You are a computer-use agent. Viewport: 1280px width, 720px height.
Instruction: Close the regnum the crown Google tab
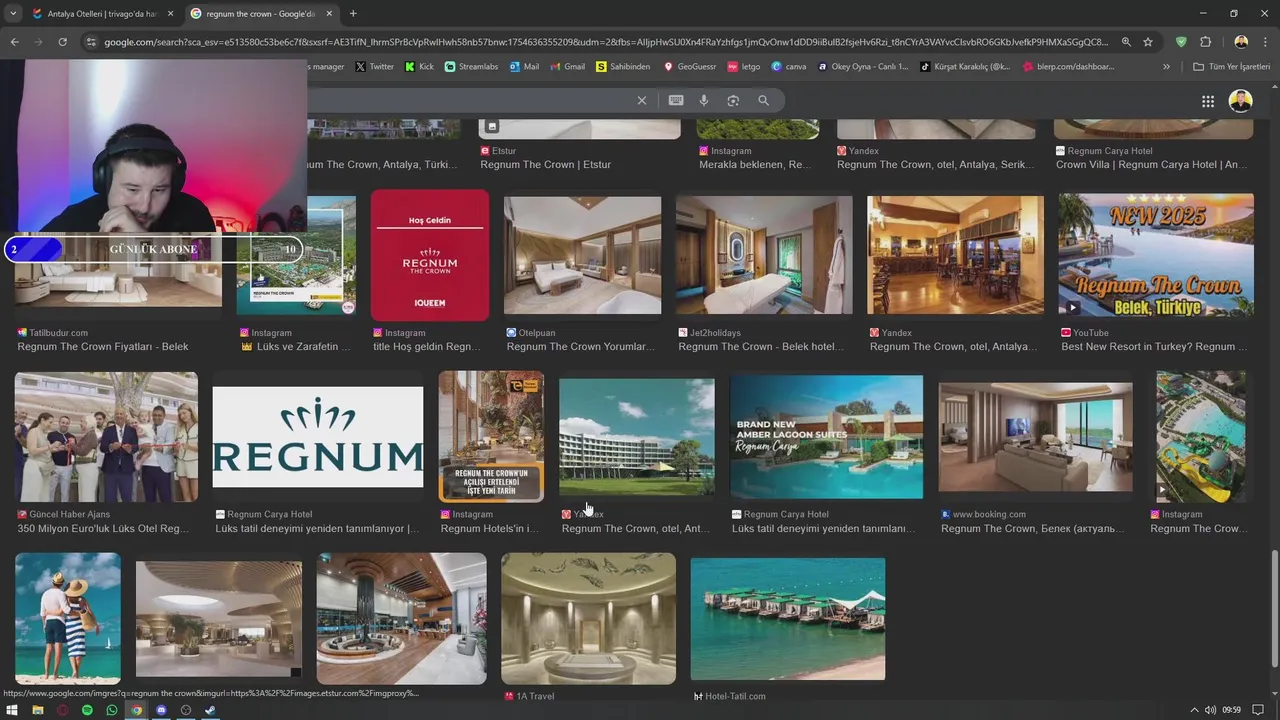329,14
